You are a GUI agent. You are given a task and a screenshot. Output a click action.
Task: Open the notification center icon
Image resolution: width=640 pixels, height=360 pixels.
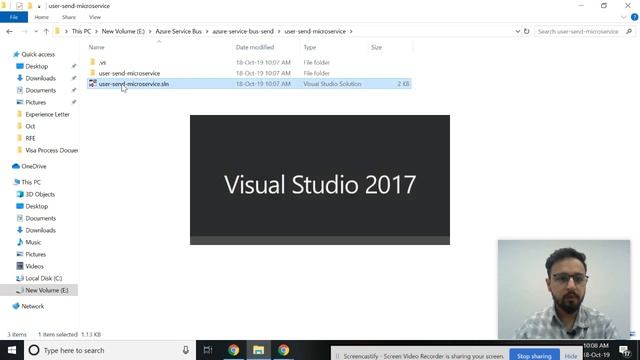click(x=624, y=350)
